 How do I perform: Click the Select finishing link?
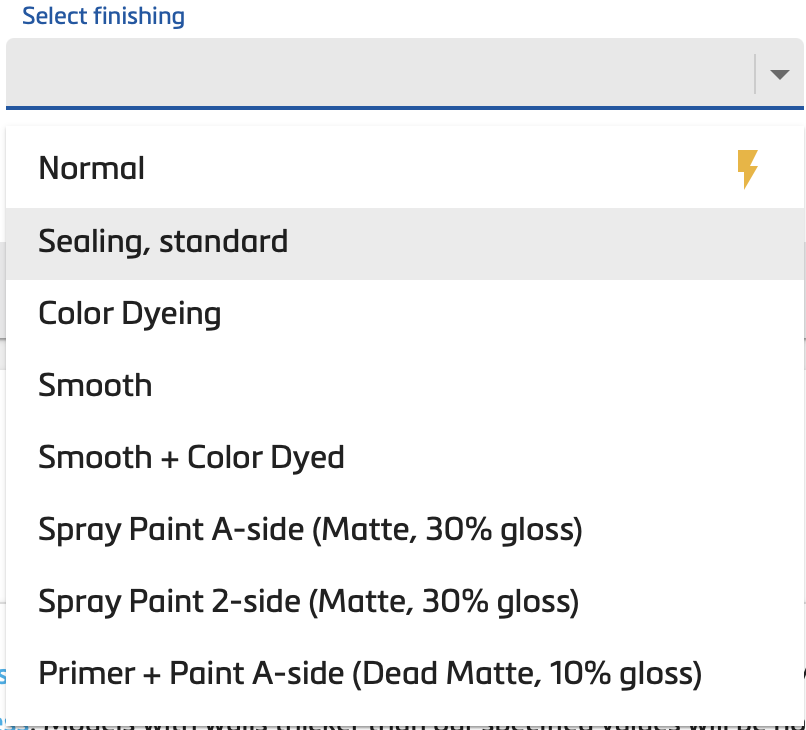pos(104,16)
